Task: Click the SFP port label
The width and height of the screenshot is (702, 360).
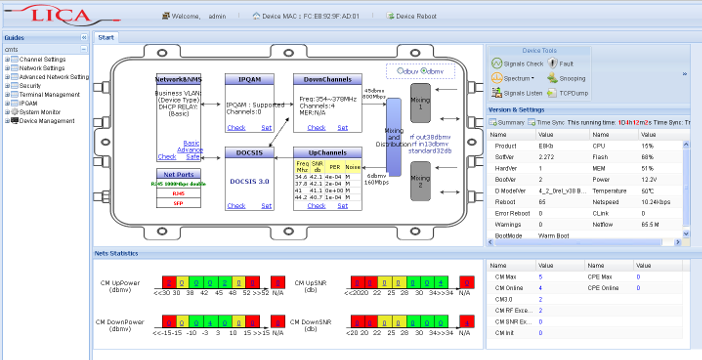Action: [179, 203]
